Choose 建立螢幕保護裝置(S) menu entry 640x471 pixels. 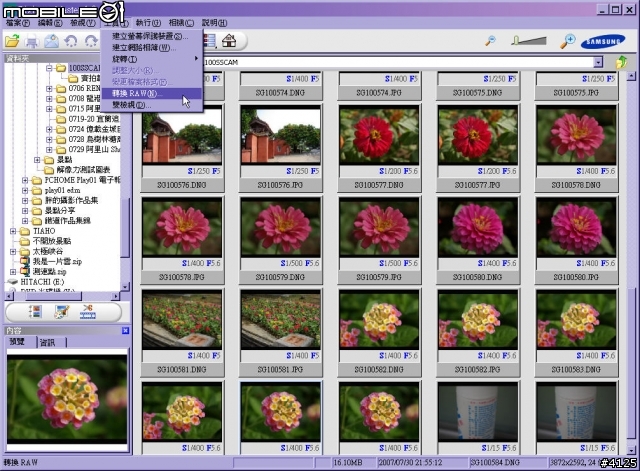[151, 36]
